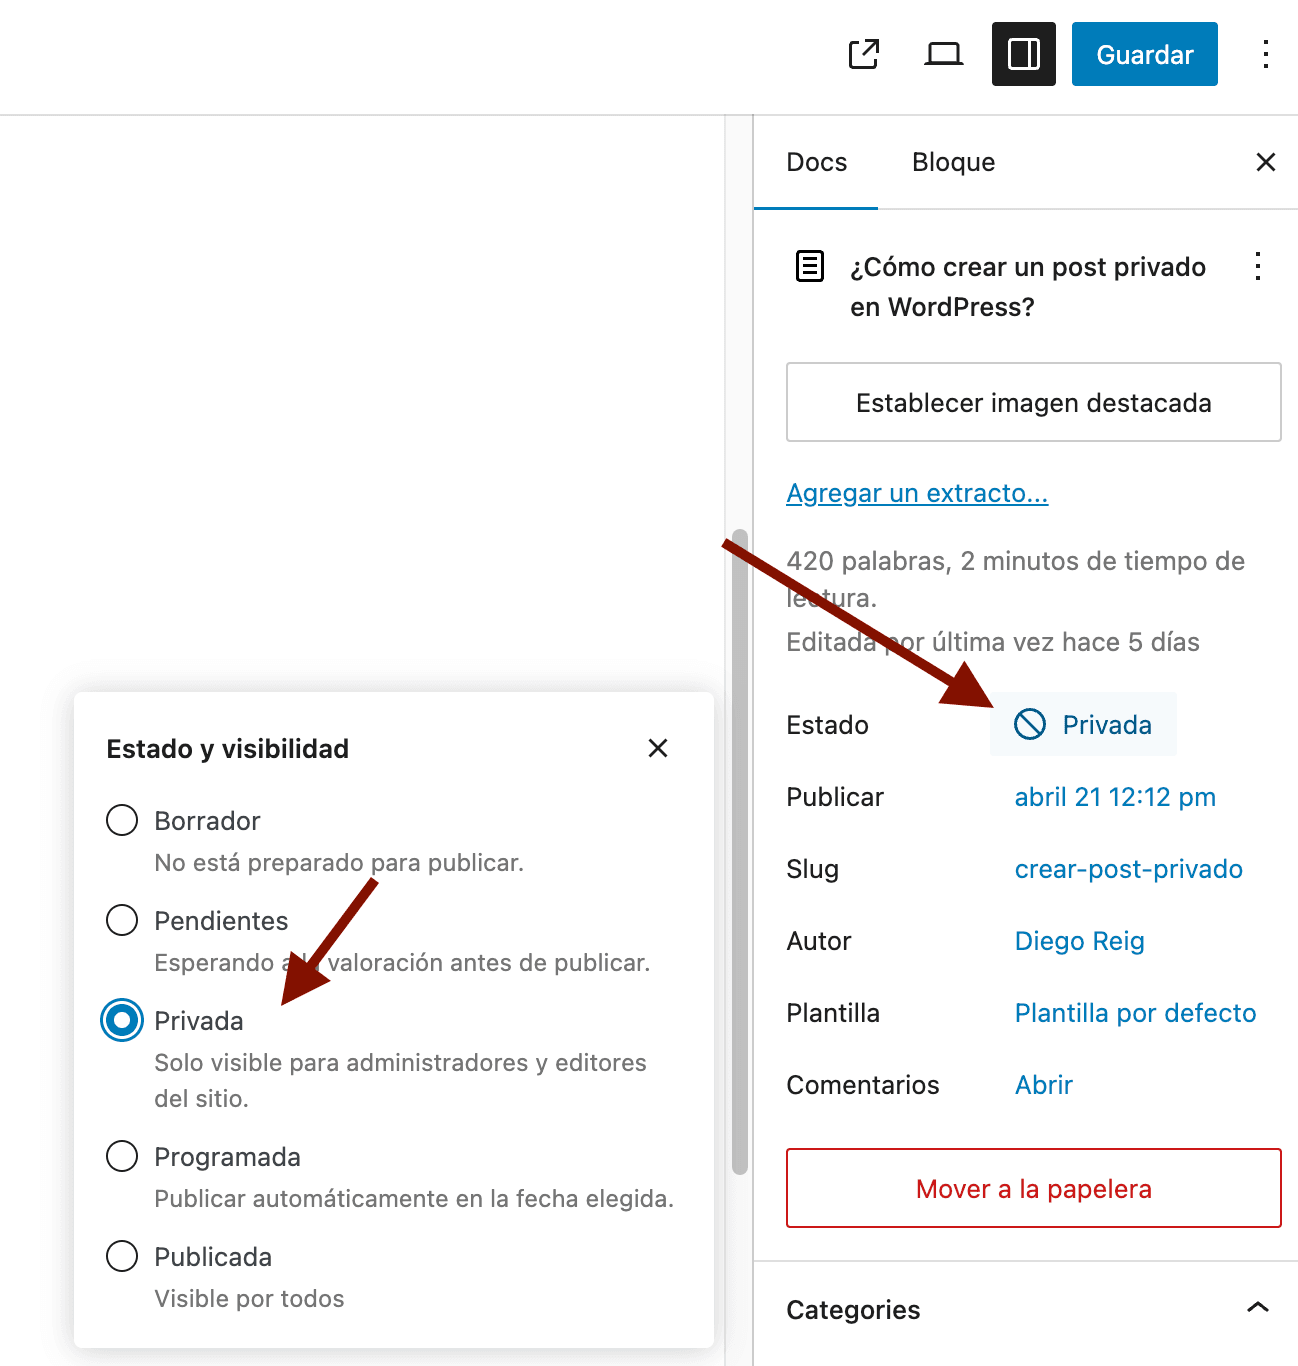Open the Privada status dropdown
This screenshot has width=1298, height=1366.
(1083, 724)
